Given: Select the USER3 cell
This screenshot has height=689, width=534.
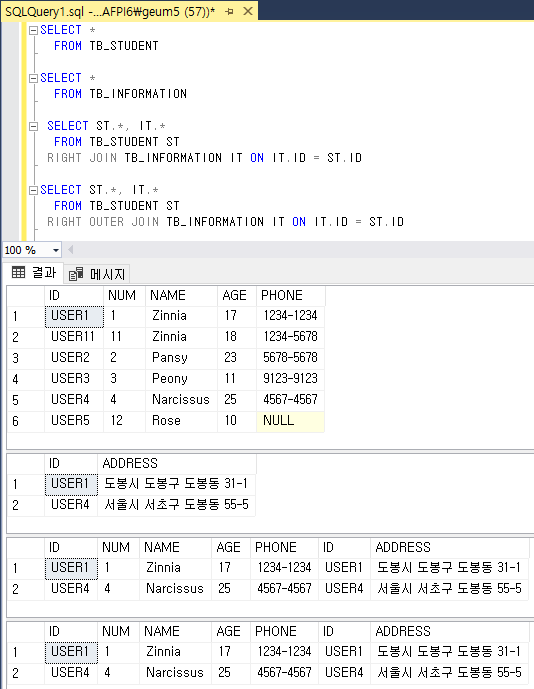Looking at the screenshot, I should click(74, 379).
